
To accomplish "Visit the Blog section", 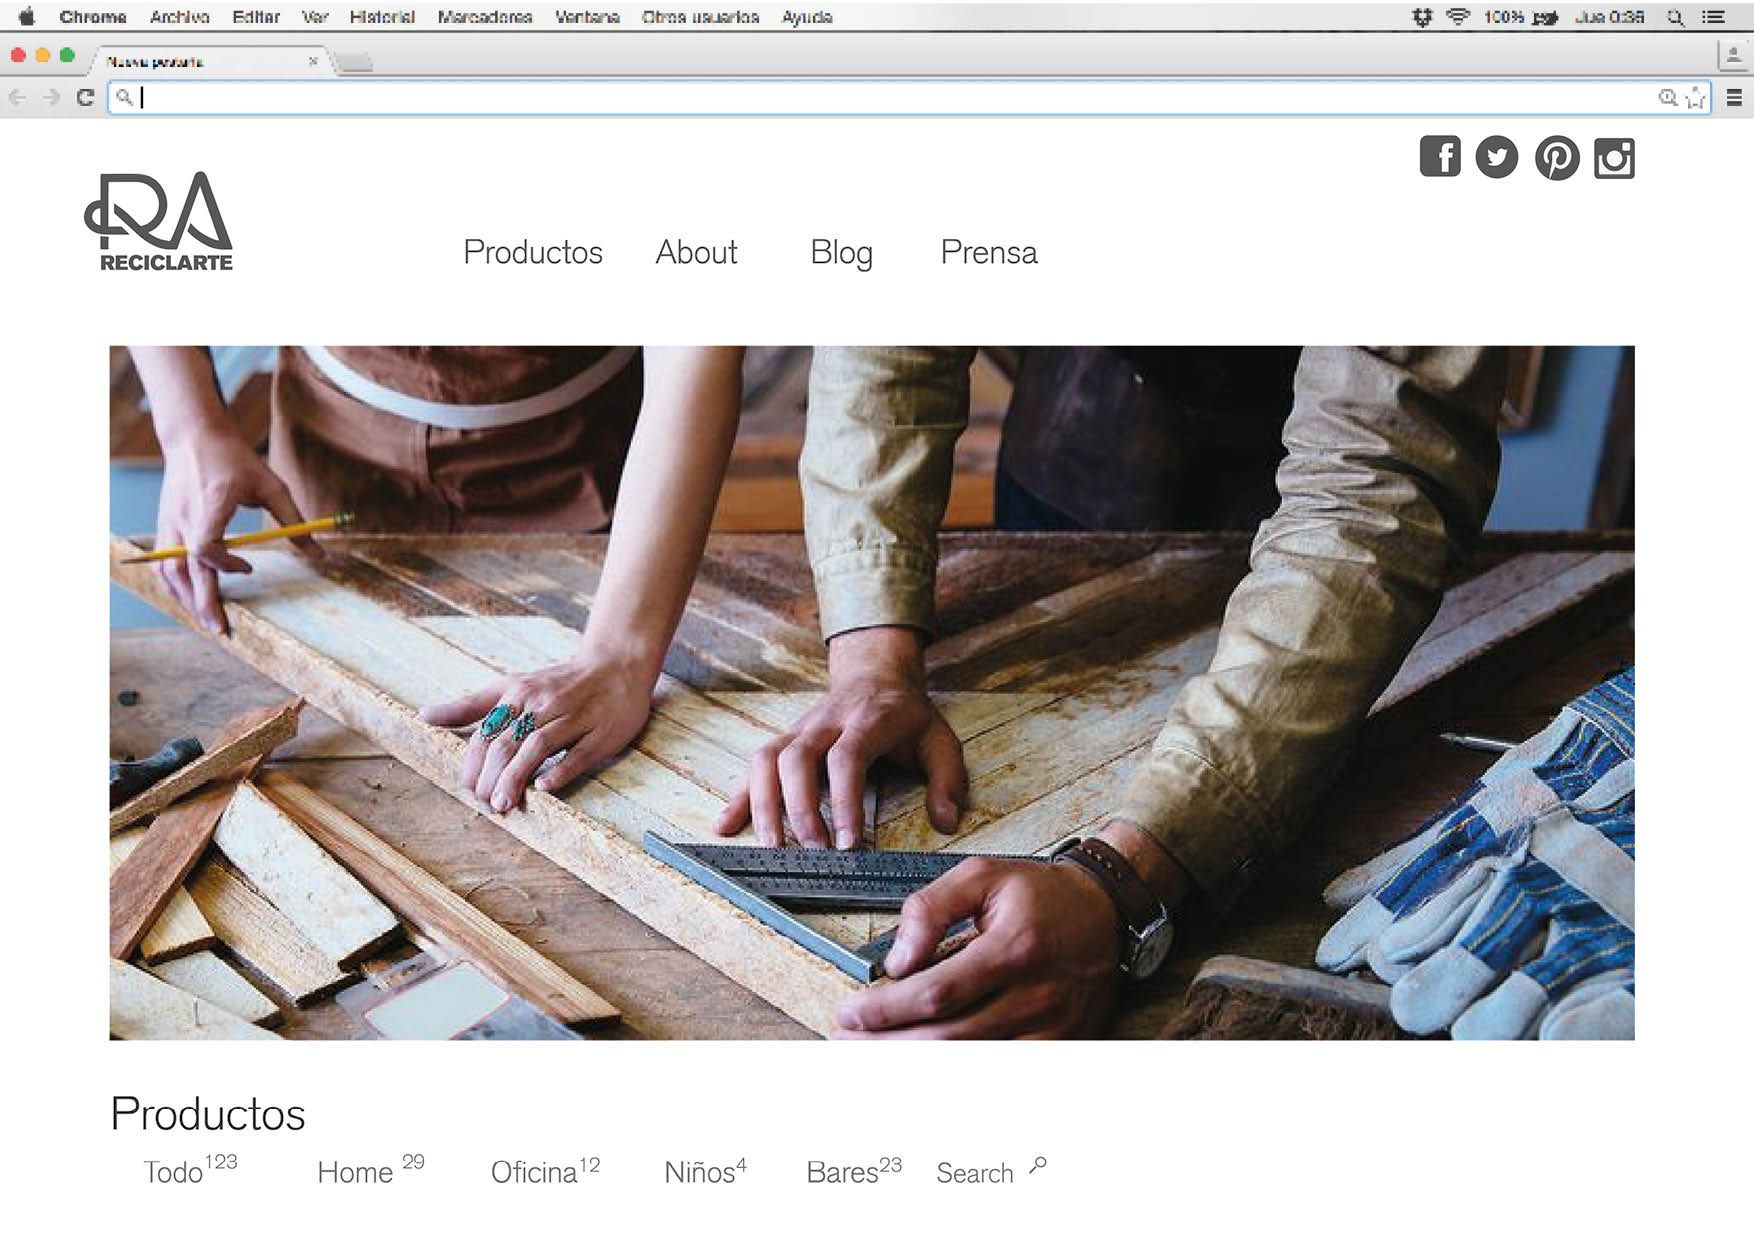I will click(841, 252).
